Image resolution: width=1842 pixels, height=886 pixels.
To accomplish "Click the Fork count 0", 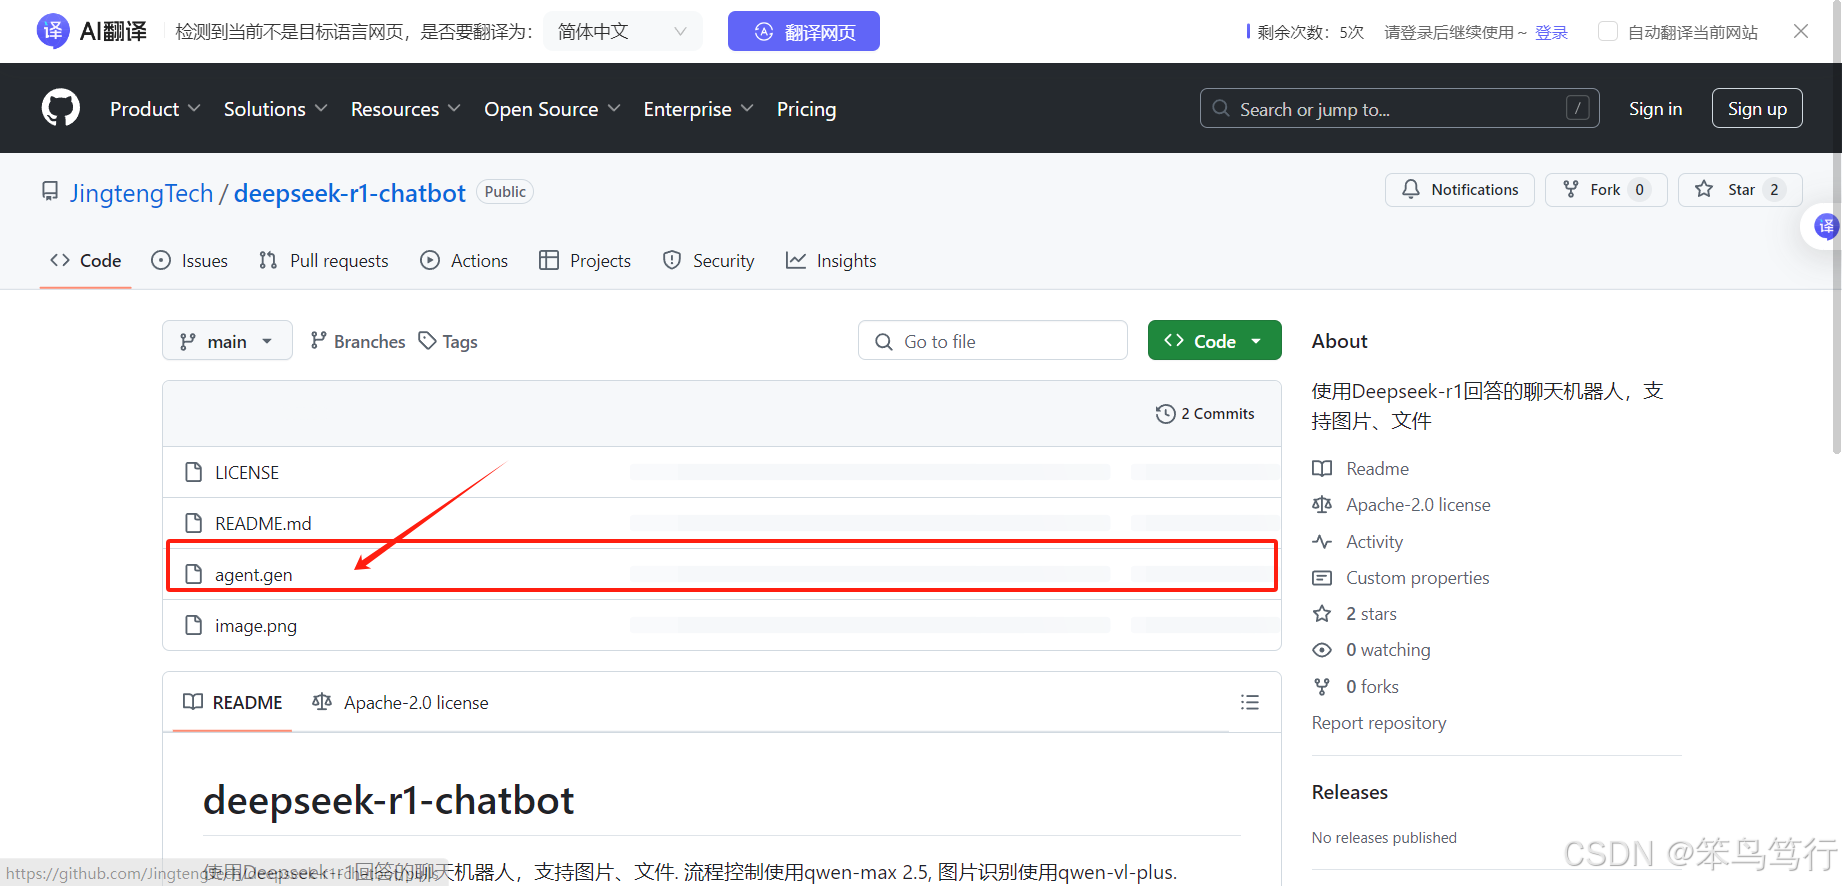I will pos(1639,189).
